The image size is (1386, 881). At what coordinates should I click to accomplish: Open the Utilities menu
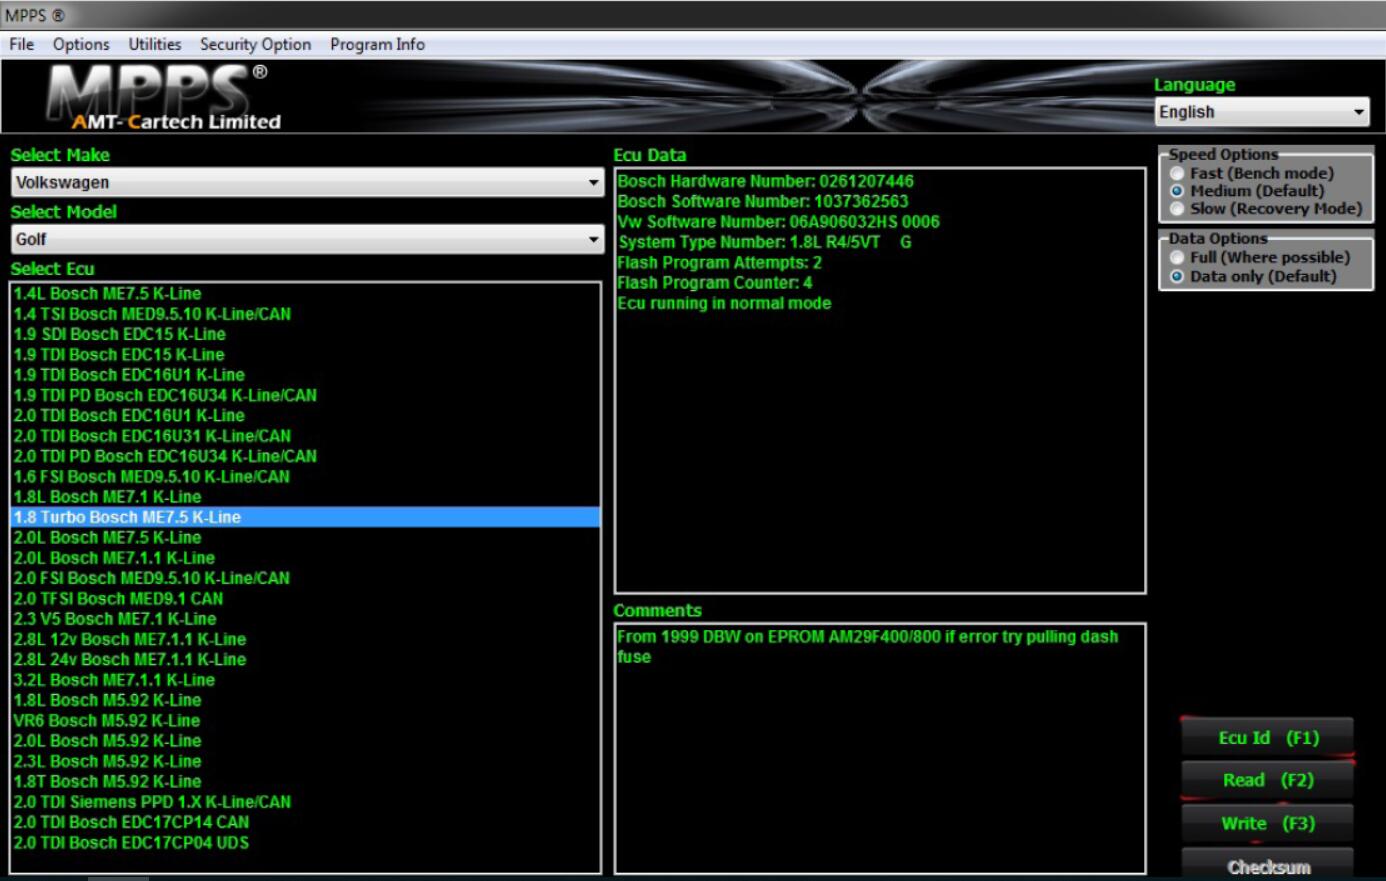click(155, 44)
